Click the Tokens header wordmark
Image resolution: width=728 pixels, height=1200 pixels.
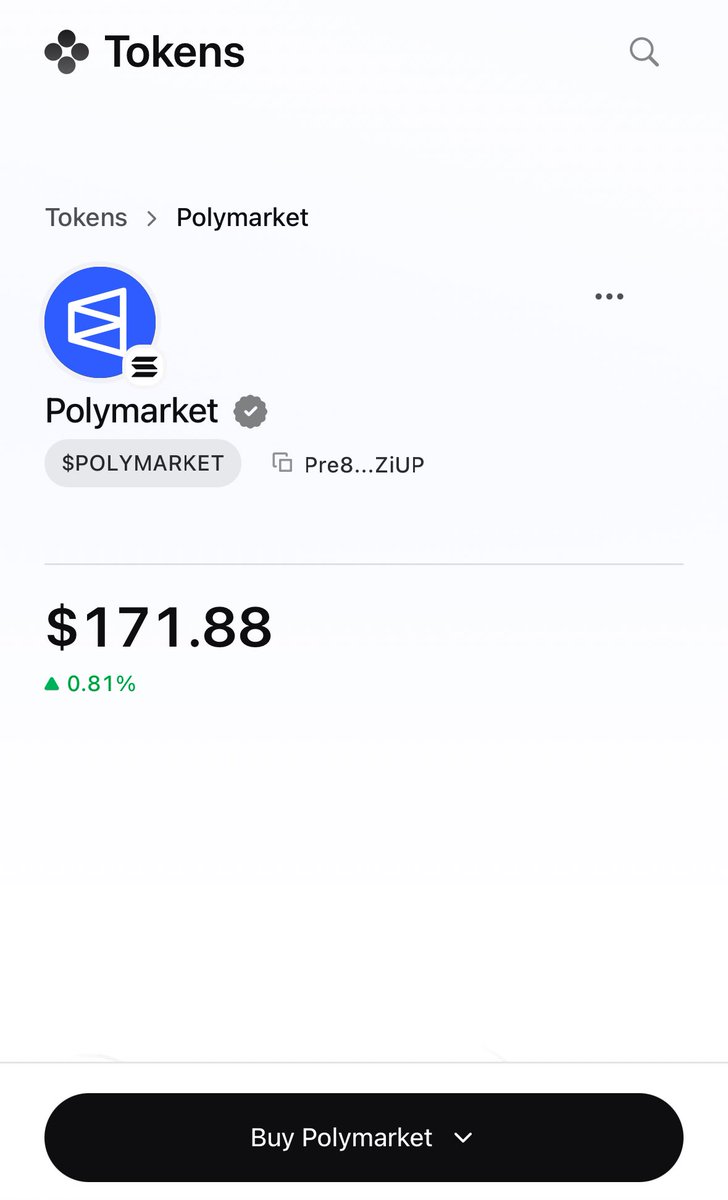pos(174,52)
